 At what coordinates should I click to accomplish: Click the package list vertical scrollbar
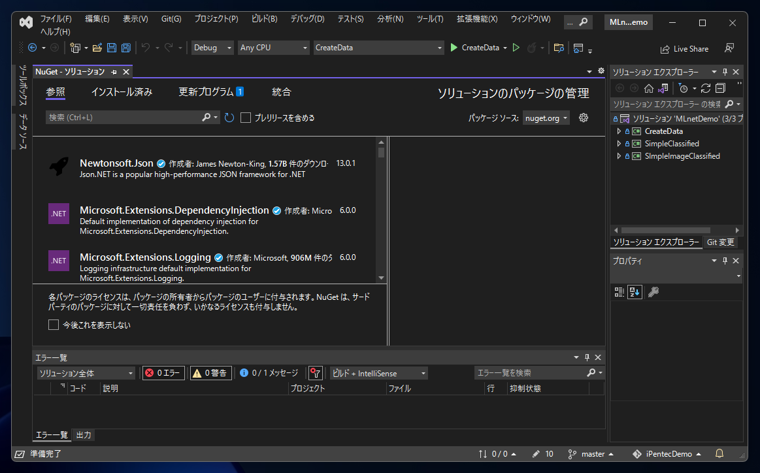[x=381, y=210]
